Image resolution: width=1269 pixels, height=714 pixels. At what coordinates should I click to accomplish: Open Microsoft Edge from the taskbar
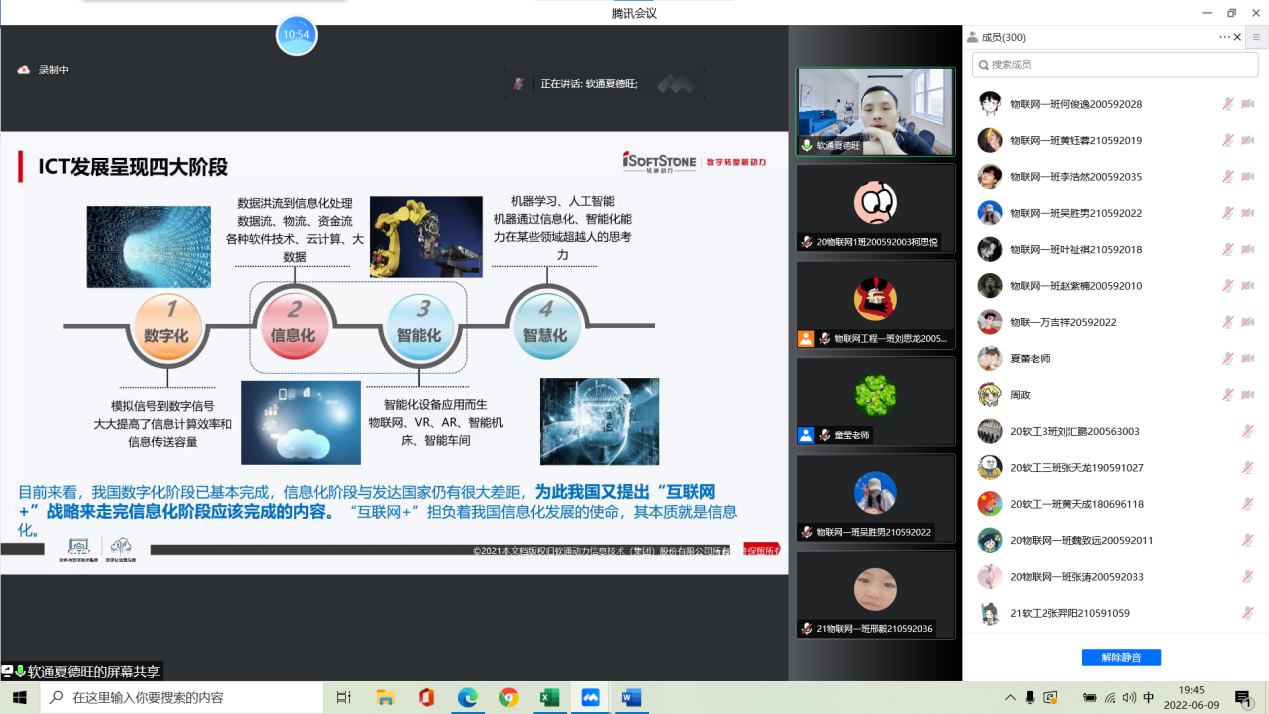(x=468, y=697)
